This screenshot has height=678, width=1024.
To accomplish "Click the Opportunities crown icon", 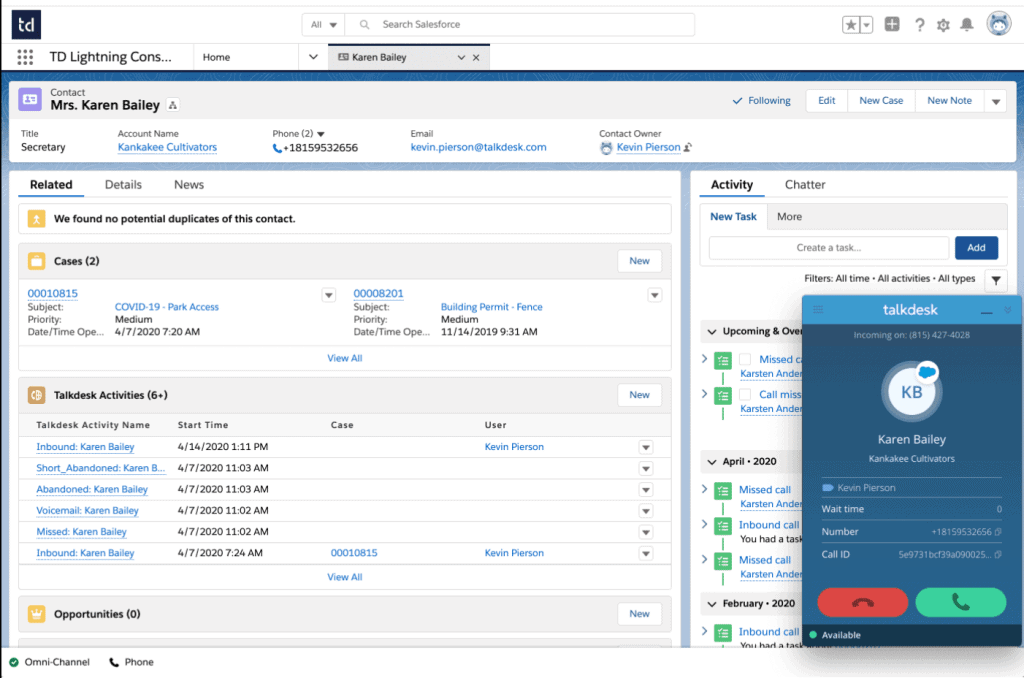I will click(x=37, y=614).
